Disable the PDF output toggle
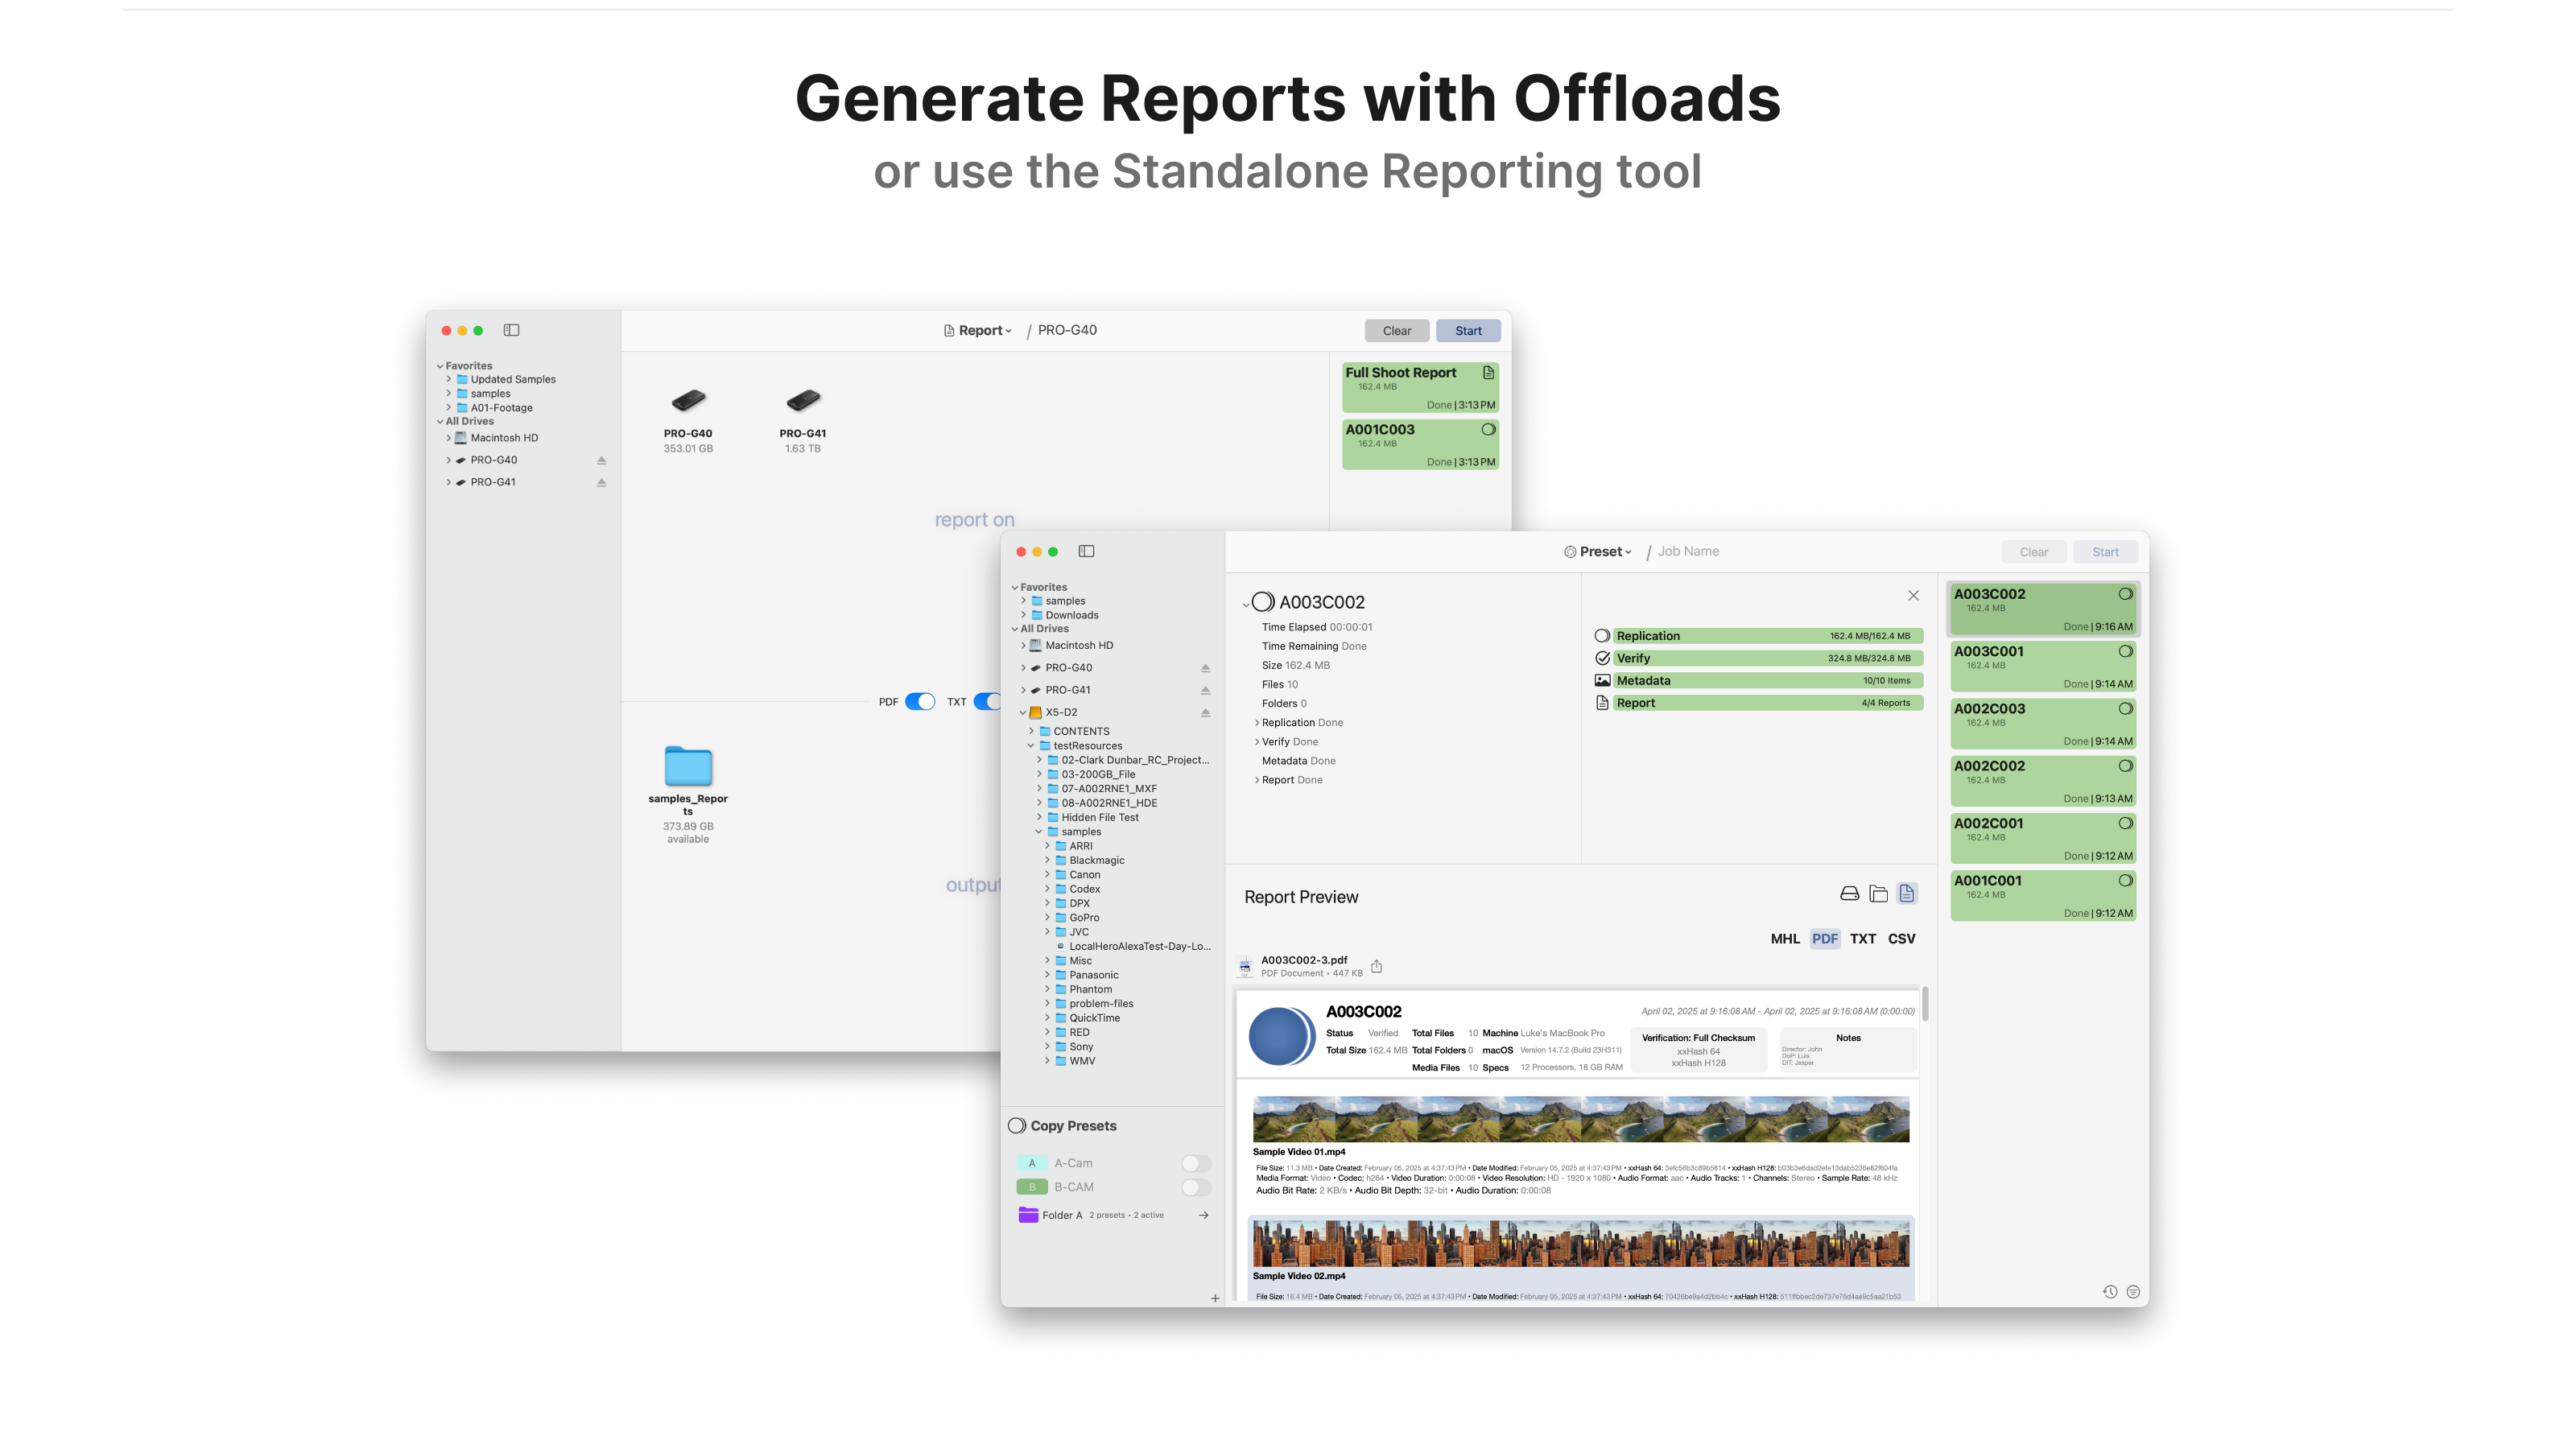 coord(919,702)
